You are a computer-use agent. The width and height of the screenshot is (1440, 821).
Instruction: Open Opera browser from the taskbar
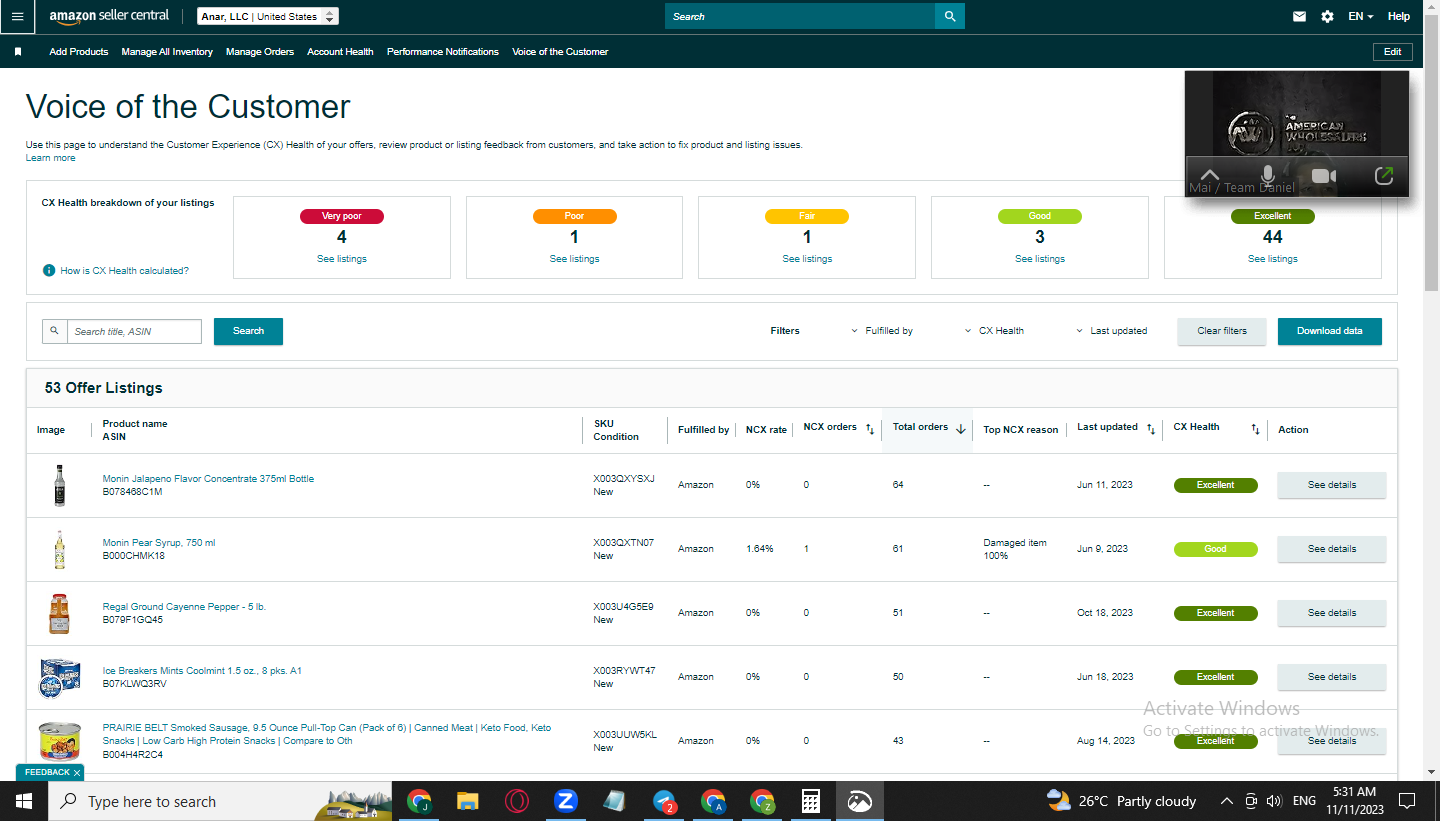(517, 801)
